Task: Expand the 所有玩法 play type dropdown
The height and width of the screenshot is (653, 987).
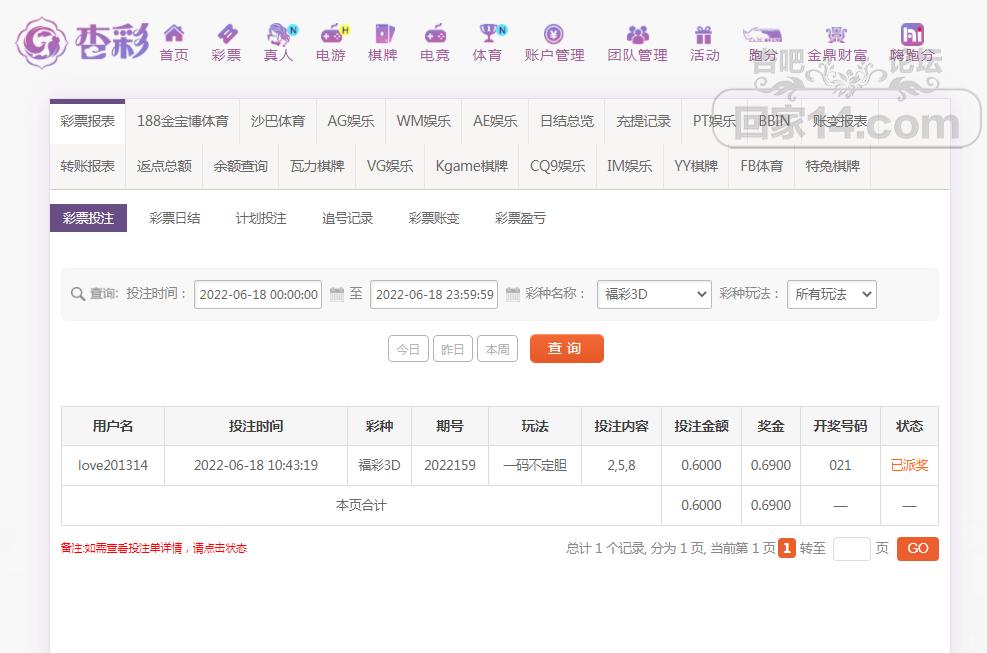Action: click(831, 294)
